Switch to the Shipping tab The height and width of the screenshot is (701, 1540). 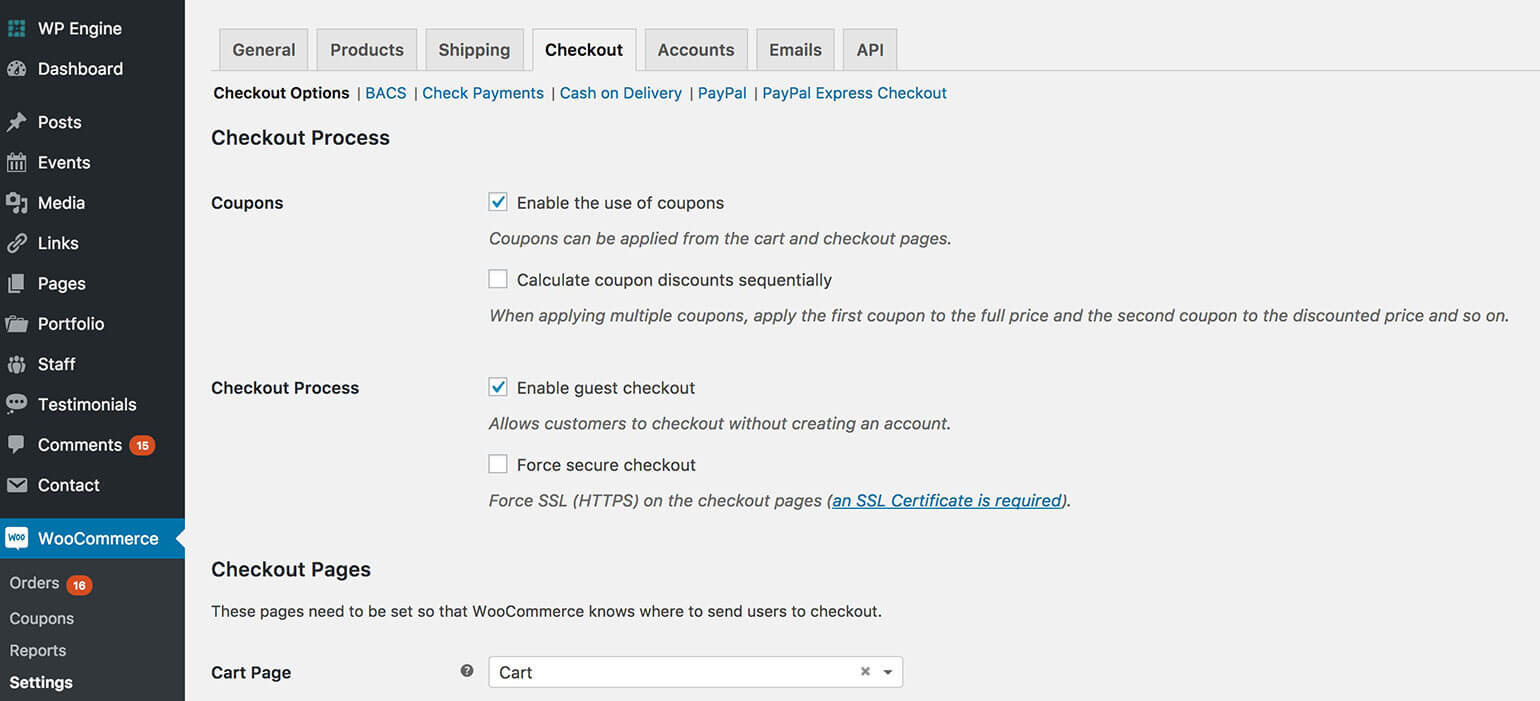pos(474,49)
